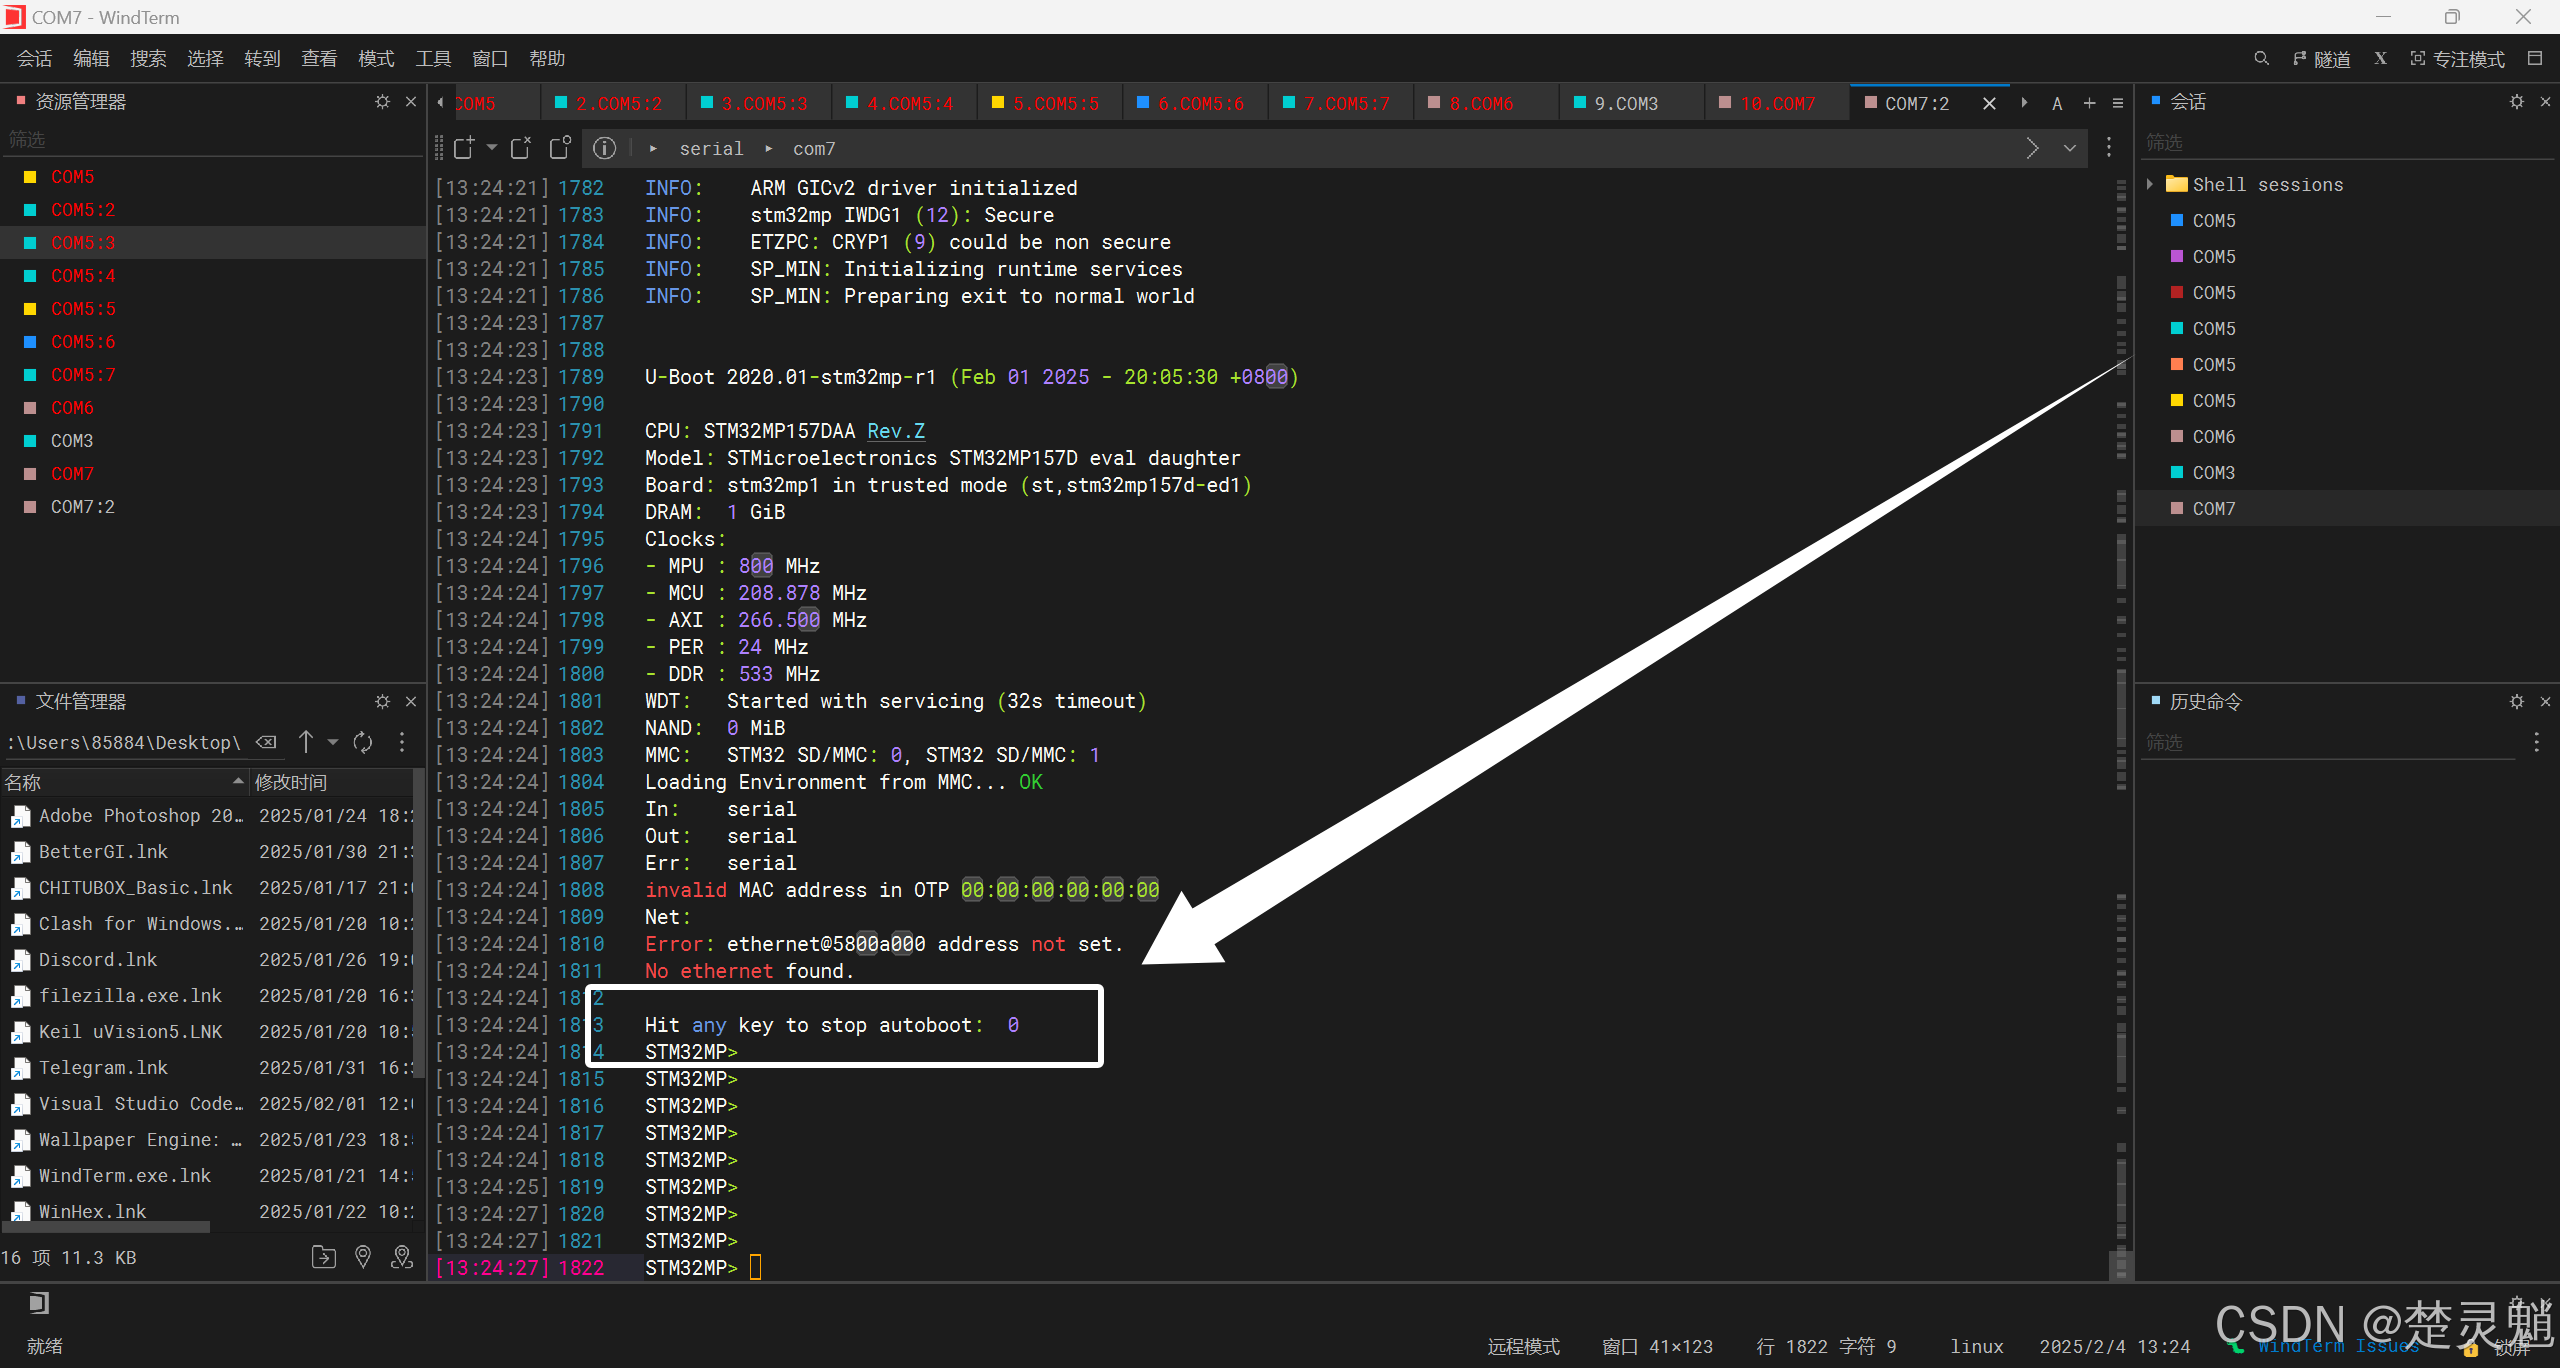
Task: Open the search magnifier icon in the menu bar
Action: (x=2261, y=59)
